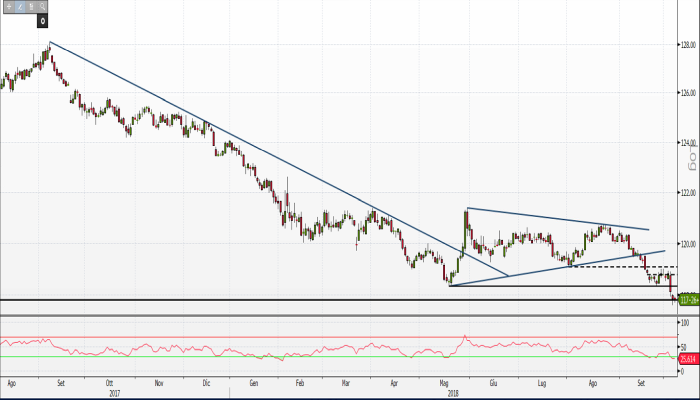Click the third chart toolbar icon
Screen dimensions: 700x400
[31, 7]
